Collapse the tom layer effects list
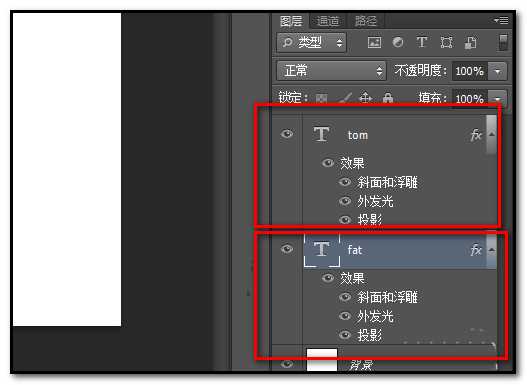Image resolution: width=527 pixels, height=385 pixels. tap(492, 134)
